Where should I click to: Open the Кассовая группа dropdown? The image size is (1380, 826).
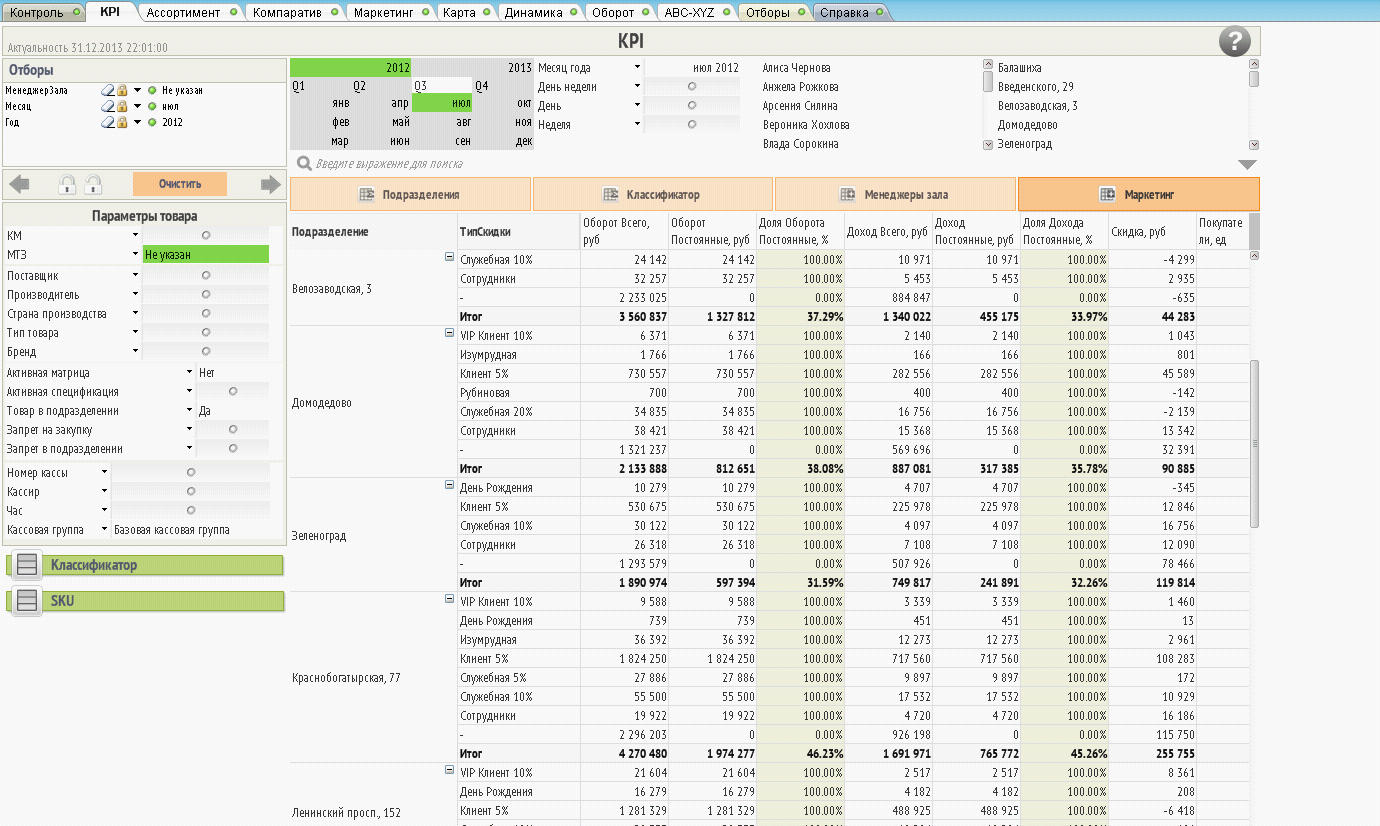click(104, 529)
